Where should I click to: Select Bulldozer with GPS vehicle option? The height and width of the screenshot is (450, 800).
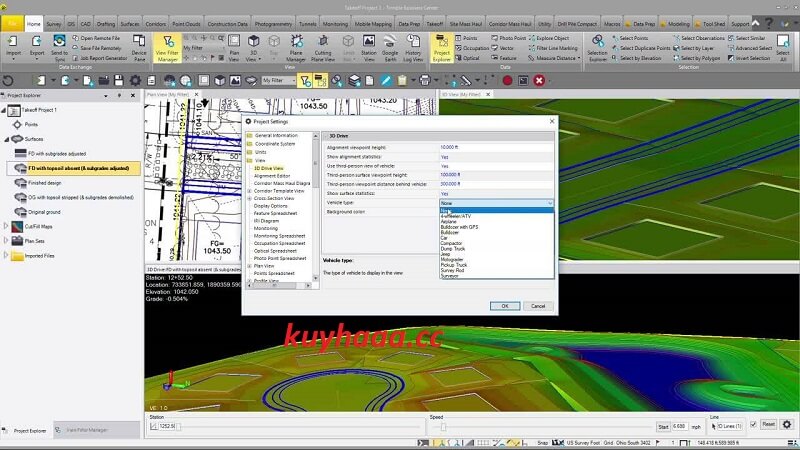459,227
